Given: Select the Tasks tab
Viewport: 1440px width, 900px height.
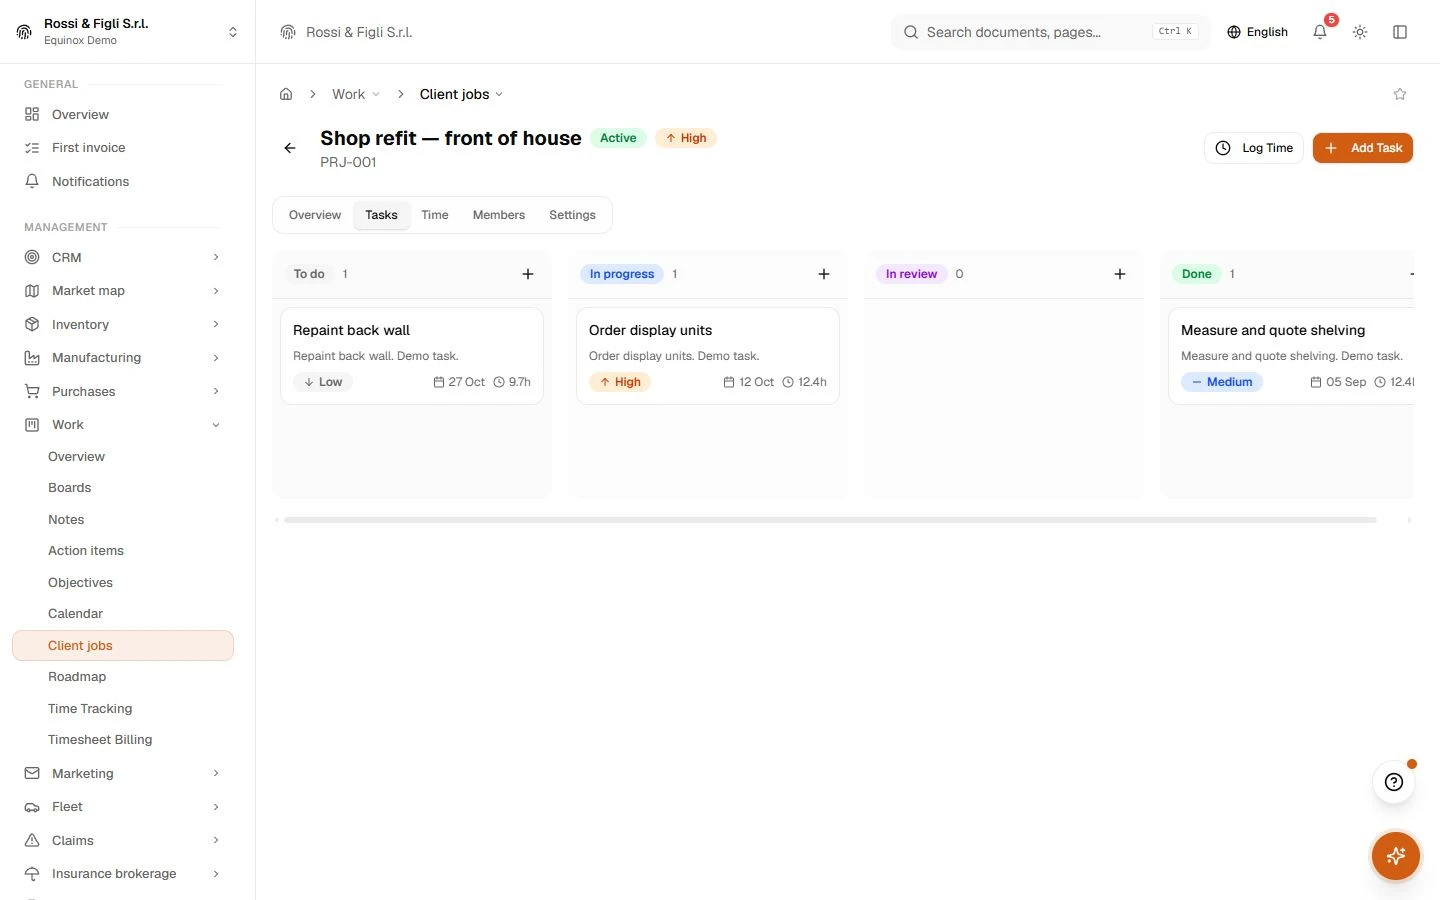Looking at the screenshot, I should point(381,215).
